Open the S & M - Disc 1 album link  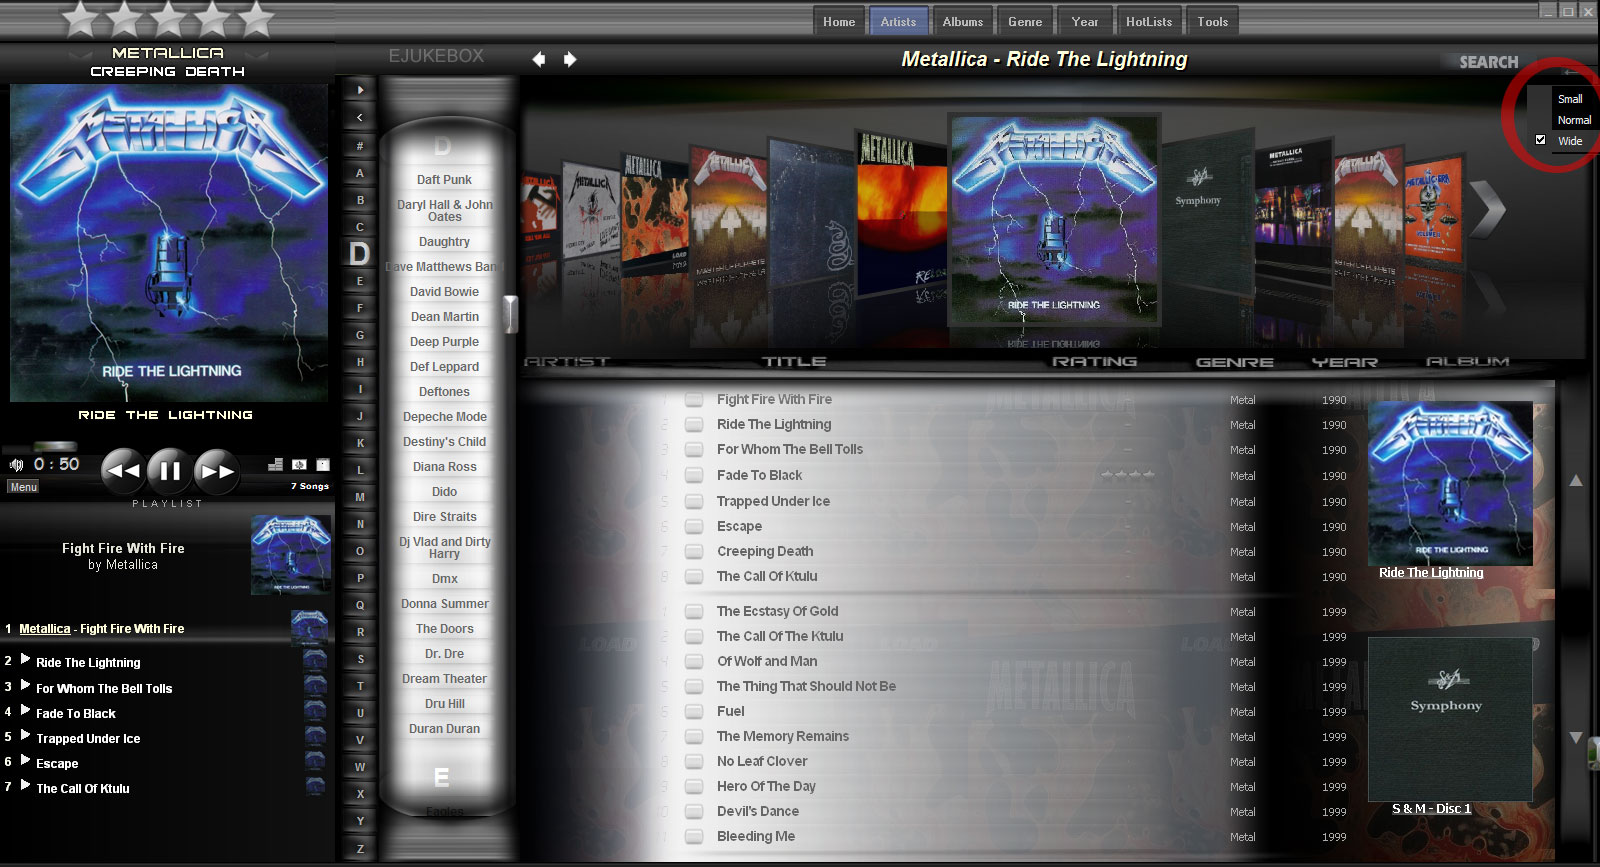pos(1431,809)
